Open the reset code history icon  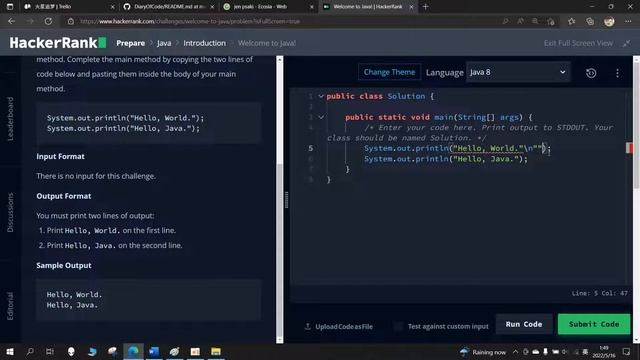click(x=591, y=73)
